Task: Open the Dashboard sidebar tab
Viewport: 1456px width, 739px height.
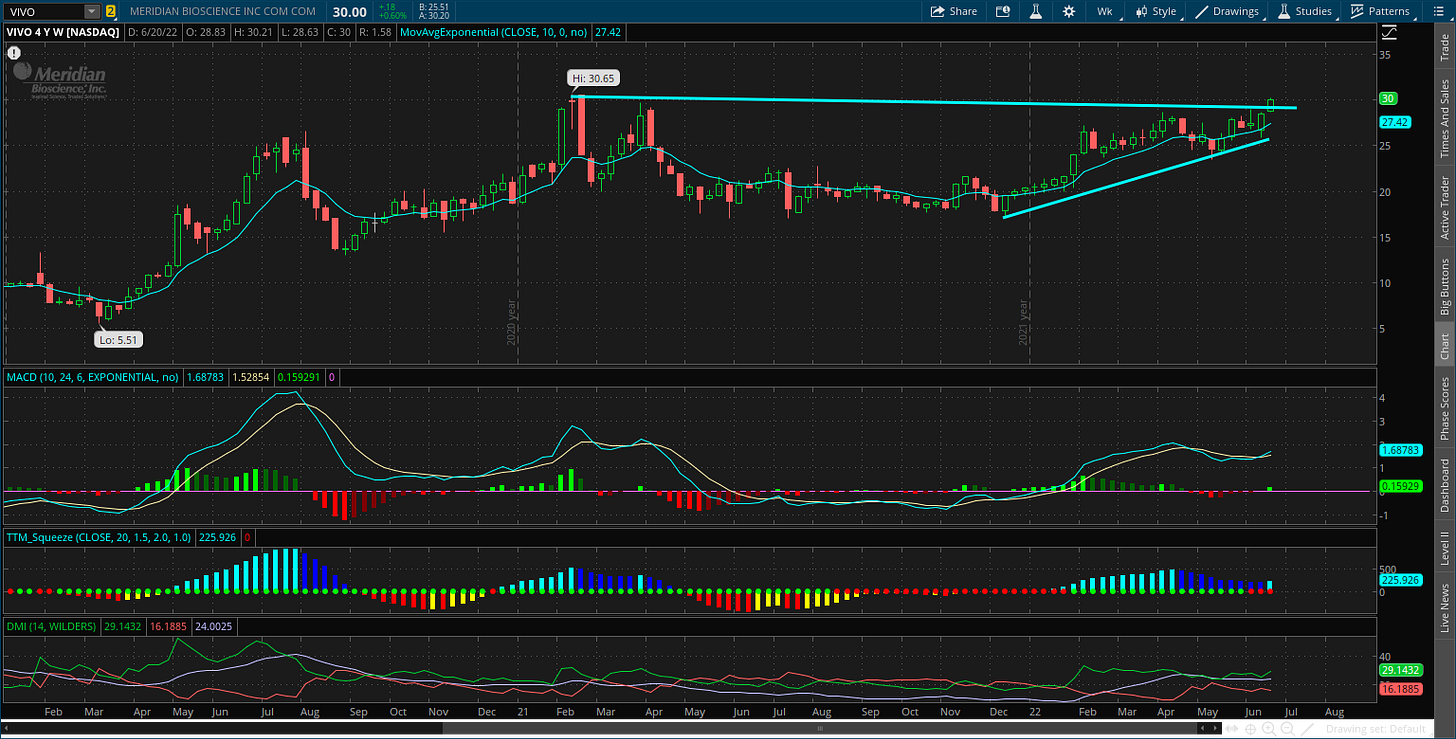Action: [1444, 485]
